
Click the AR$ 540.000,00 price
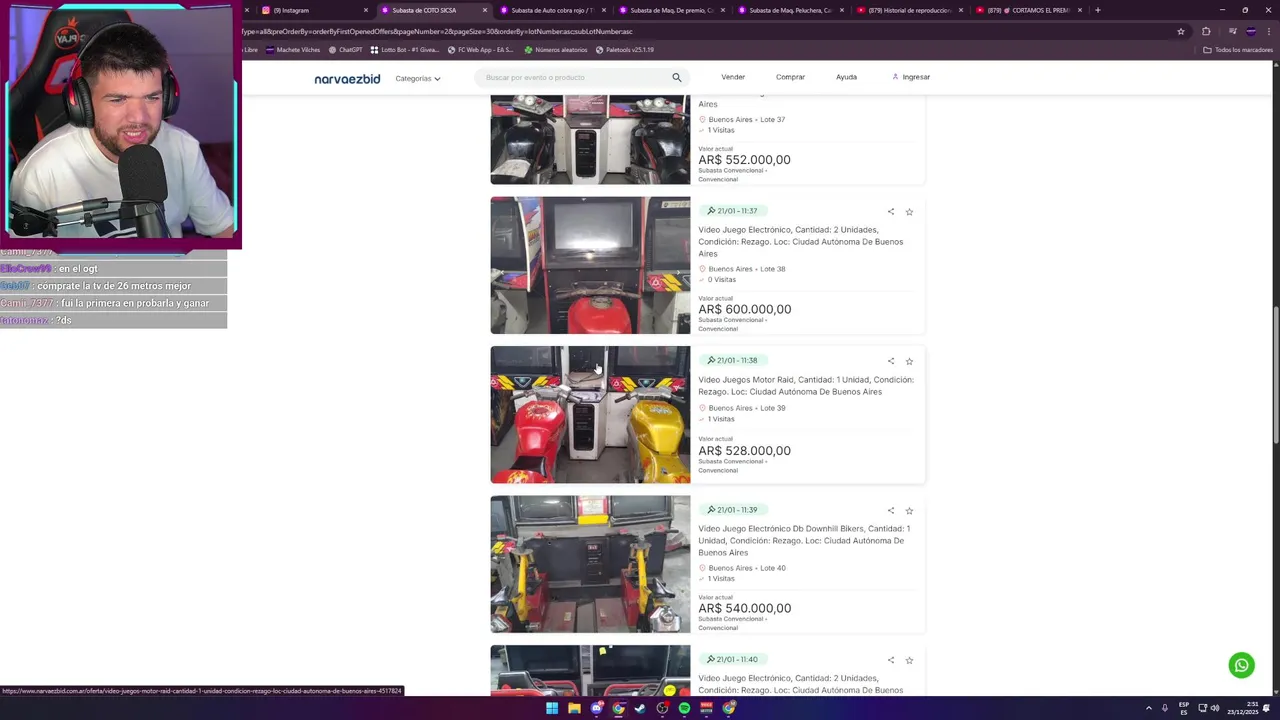pos(744,608)
